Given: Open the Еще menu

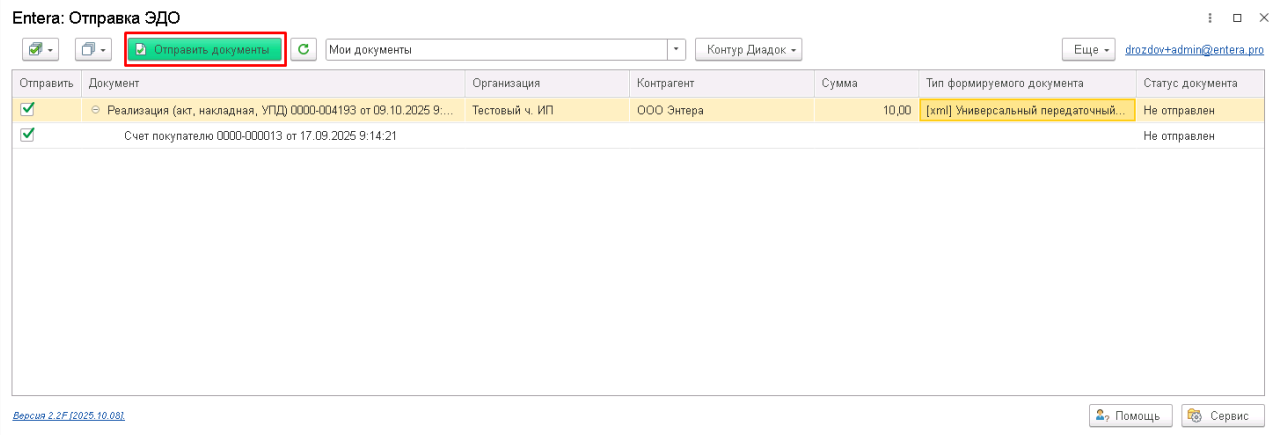Looking at the screenshot, I should [1088, 49].
